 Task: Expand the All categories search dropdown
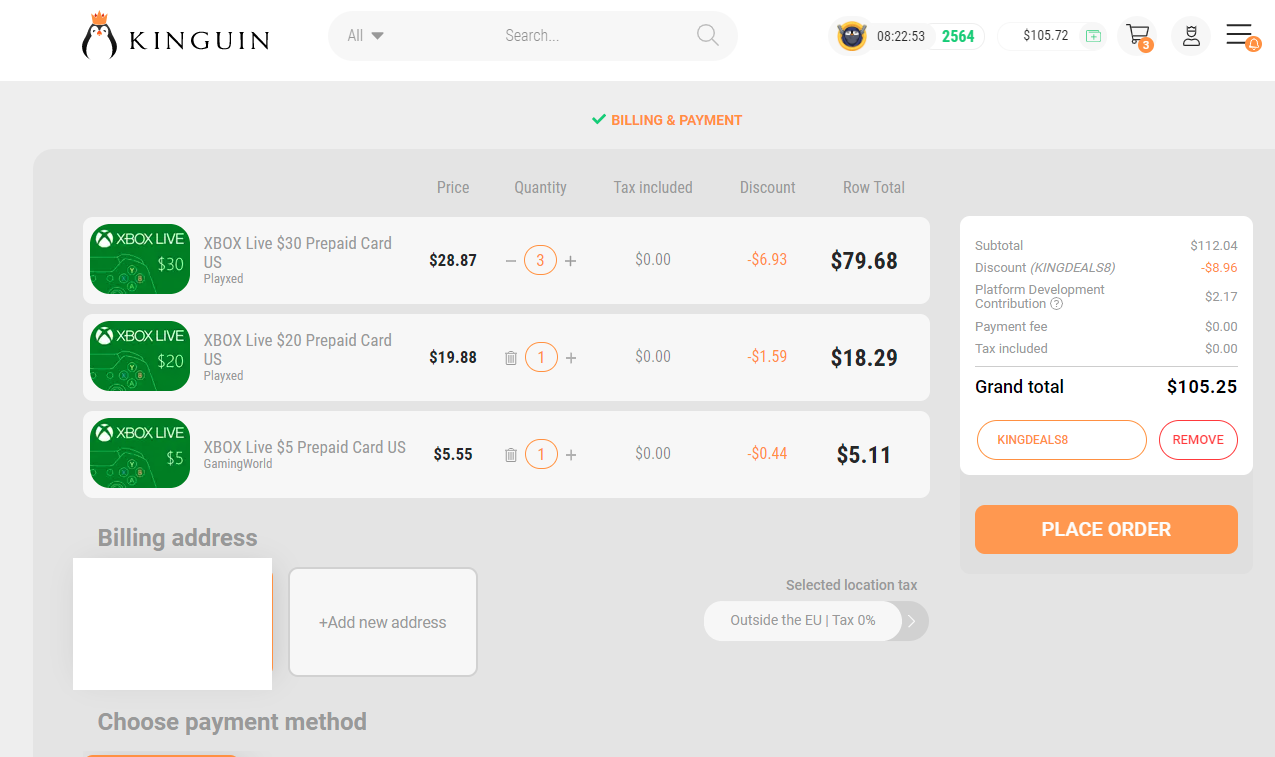point(365,36)
